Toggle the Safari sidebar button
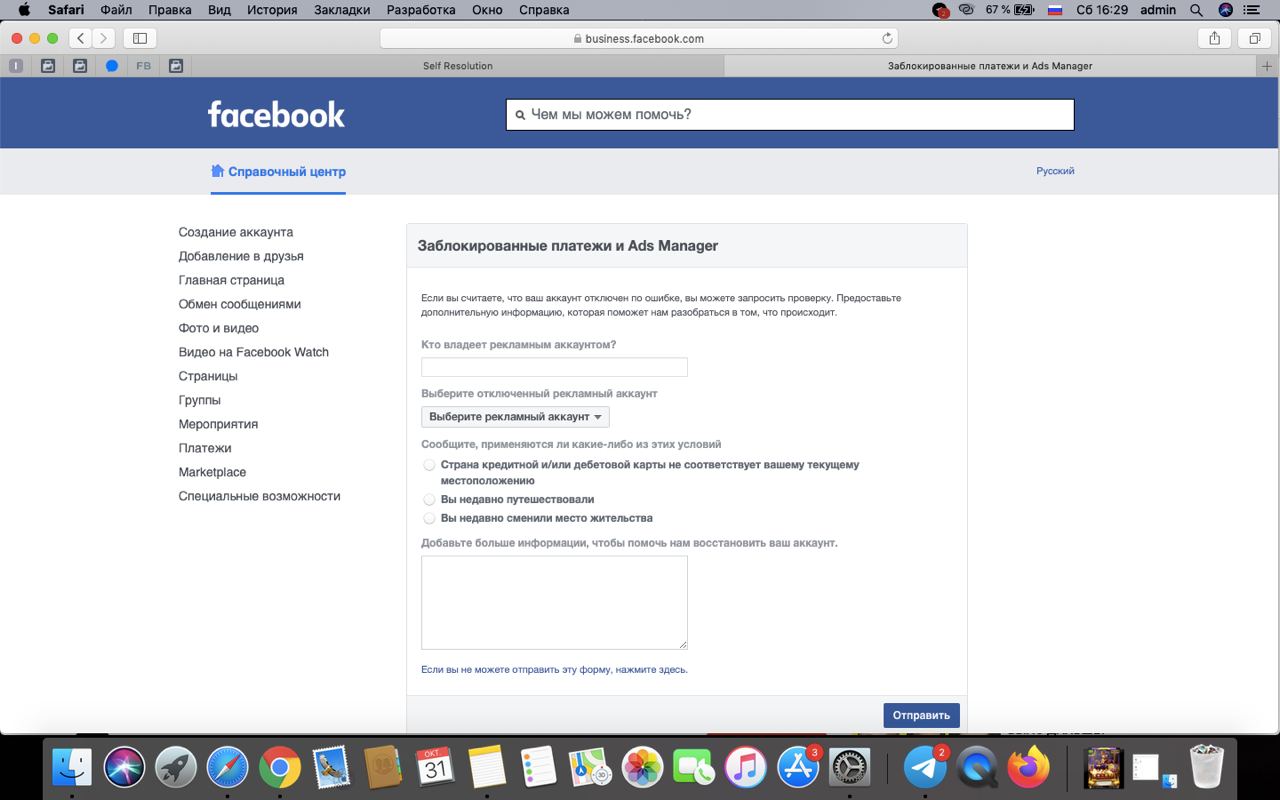Image resolution: width=1280 pixels, height=800 pixels. 140,38
